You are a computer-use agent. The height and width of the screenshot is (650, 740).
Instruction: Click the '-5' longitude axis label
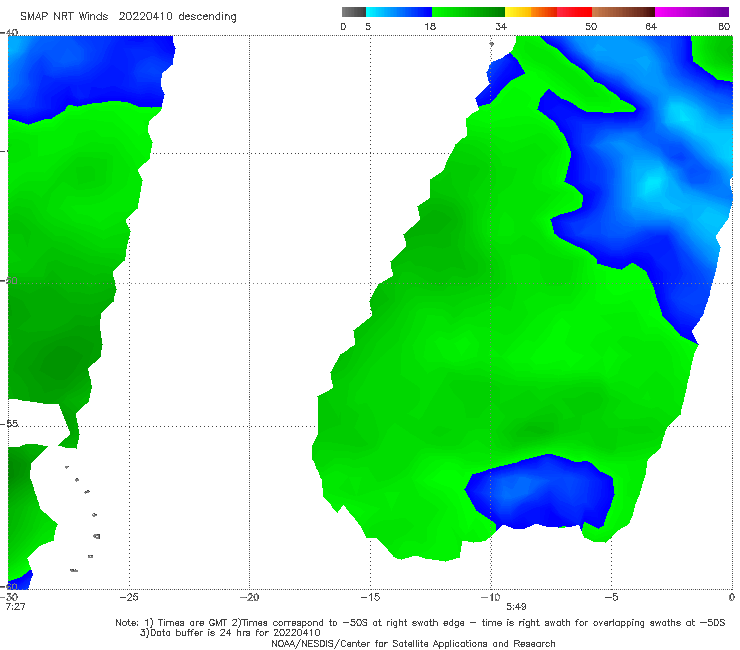[611, 597]
